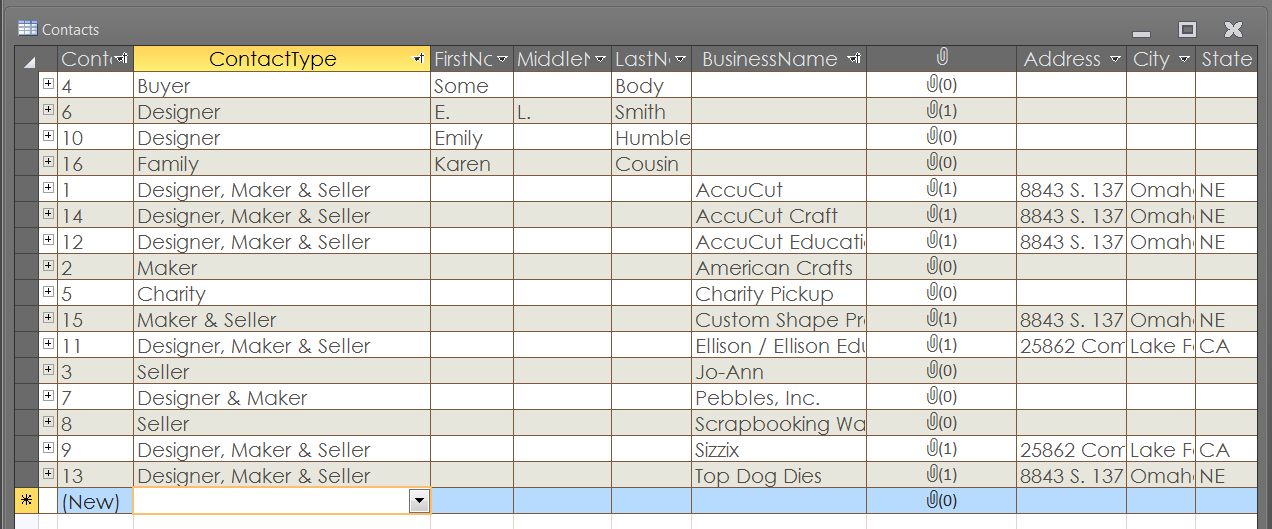
Task: Expand subdatasheet for contact 6
Action: click(47, 110)
